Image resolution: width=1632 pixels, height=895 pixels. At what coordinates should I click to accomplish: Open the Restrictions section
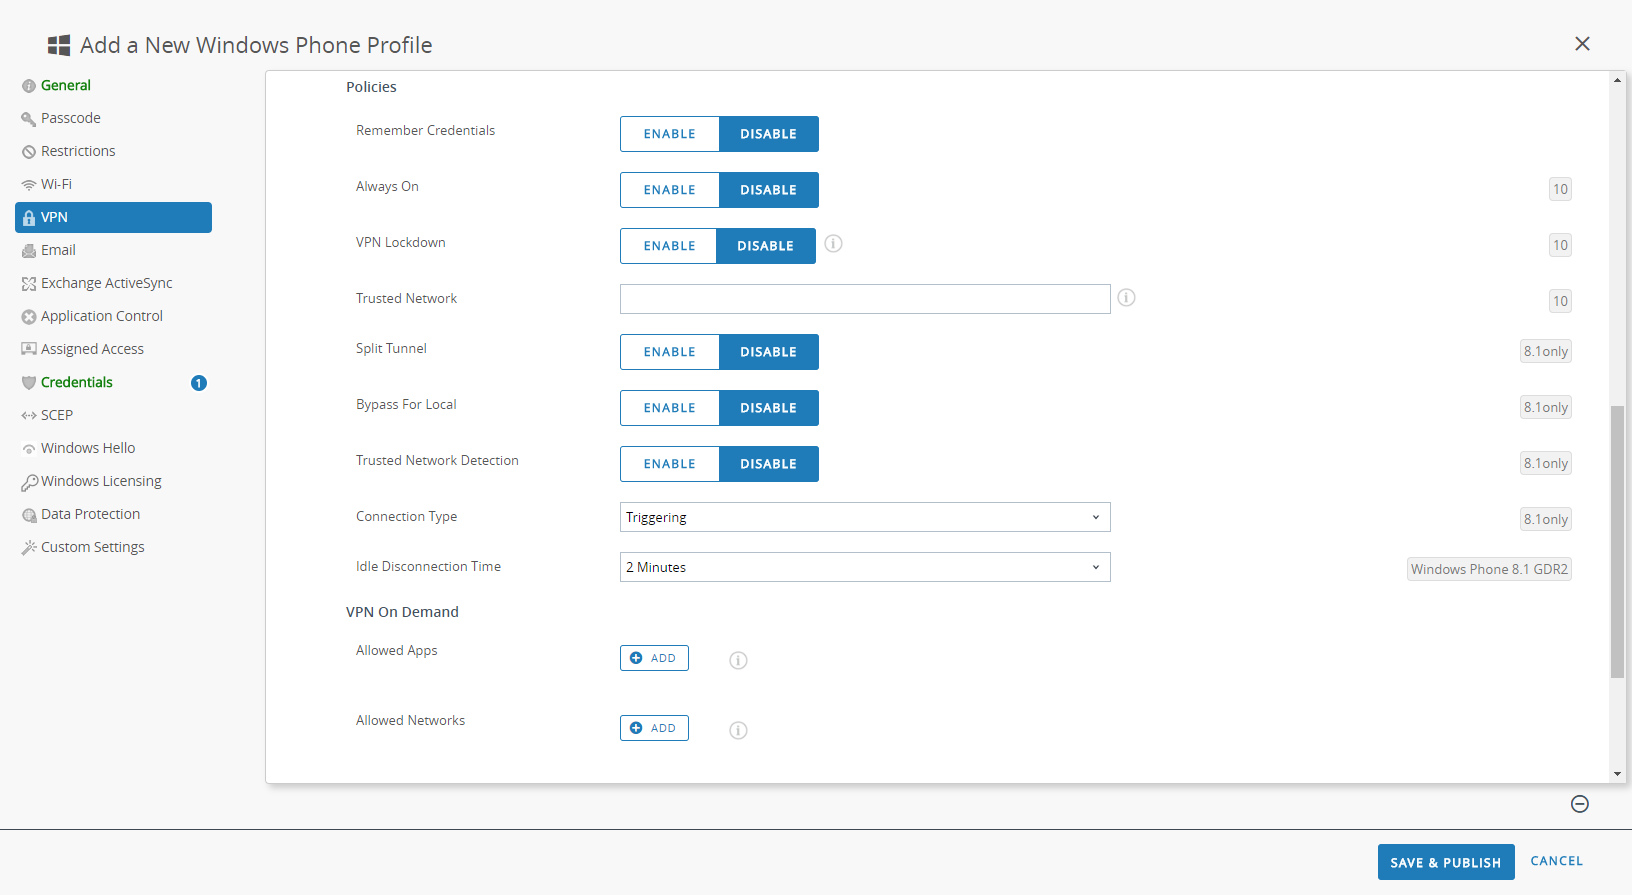pos(78,151)
